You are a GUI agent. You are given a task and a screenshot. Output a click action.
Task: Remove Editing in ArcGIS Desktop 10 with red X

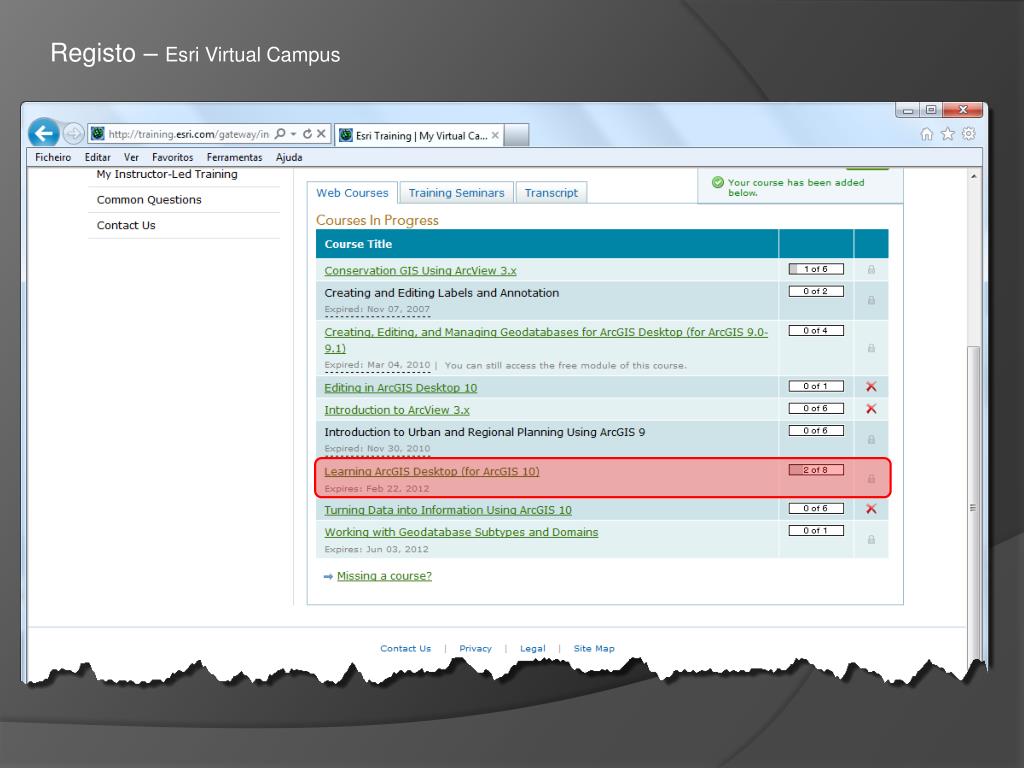coord(871,387)
